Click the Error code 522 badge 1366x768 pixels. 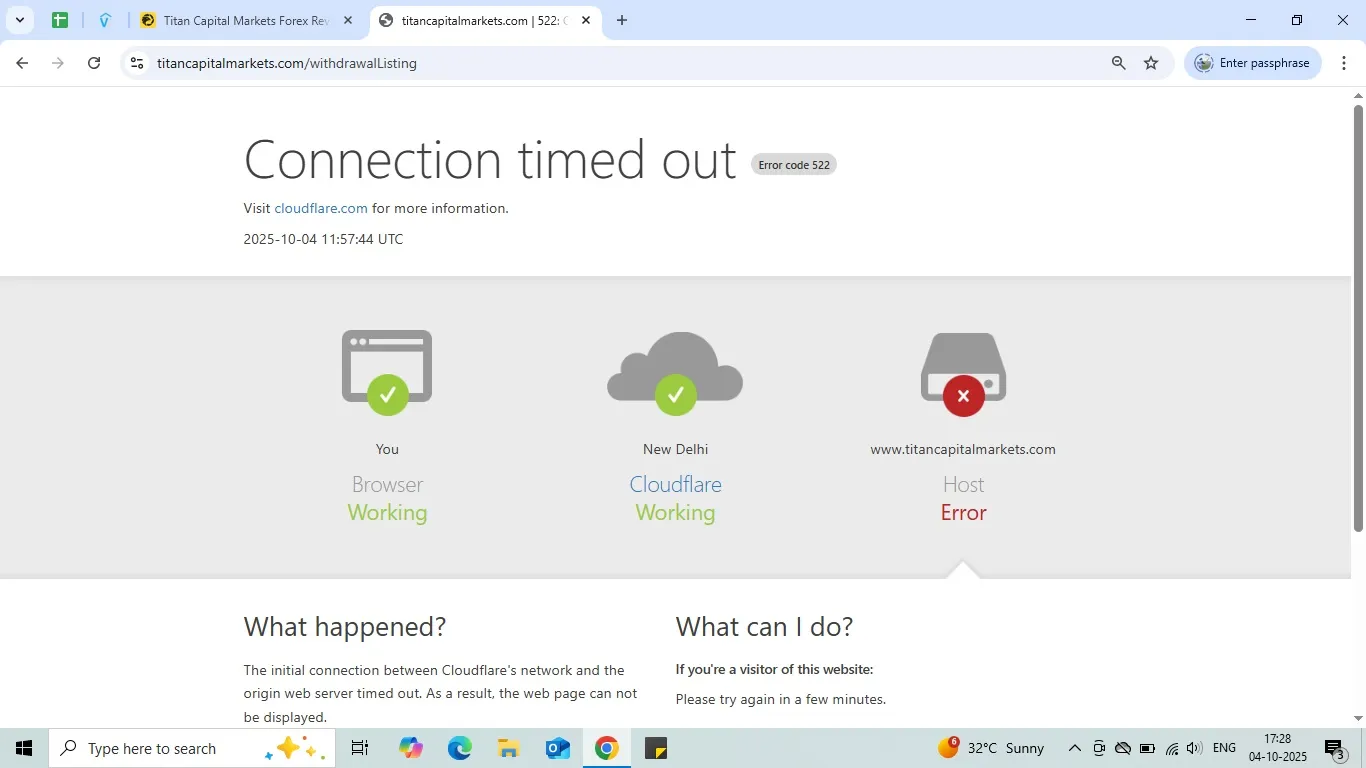pos(794,165)
